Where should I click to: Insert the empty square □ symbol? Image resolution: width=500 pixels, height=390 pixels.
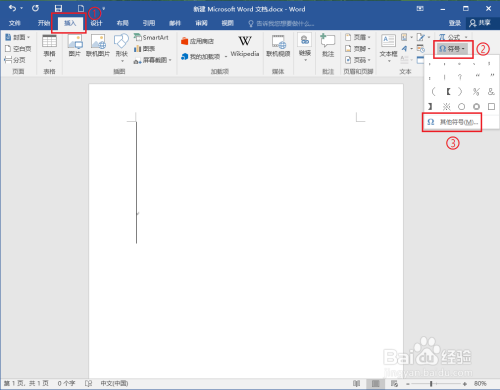pyautogui.click(x=491, y=107)
